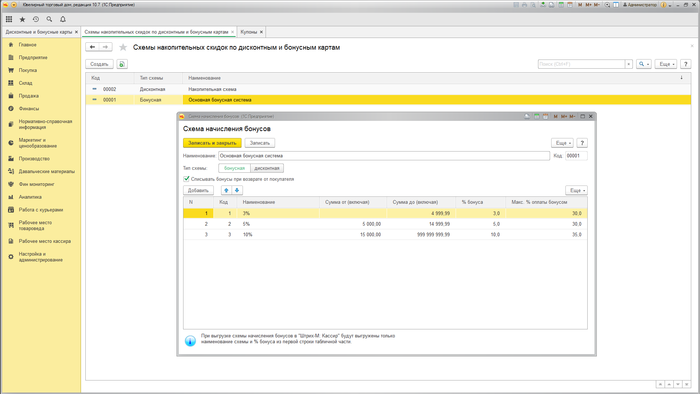Click Работа с курьерами in sidebar

point(41,210)
